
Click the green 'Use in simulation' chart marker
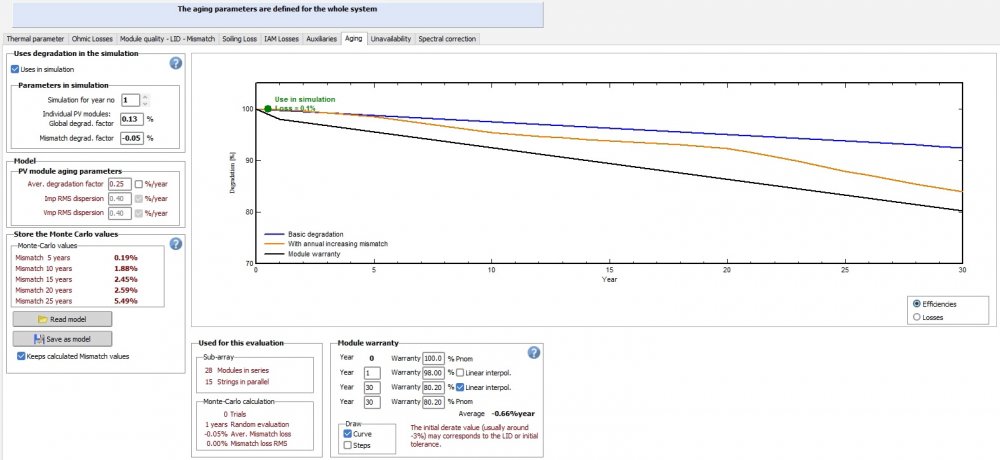[x=267, y=108]
